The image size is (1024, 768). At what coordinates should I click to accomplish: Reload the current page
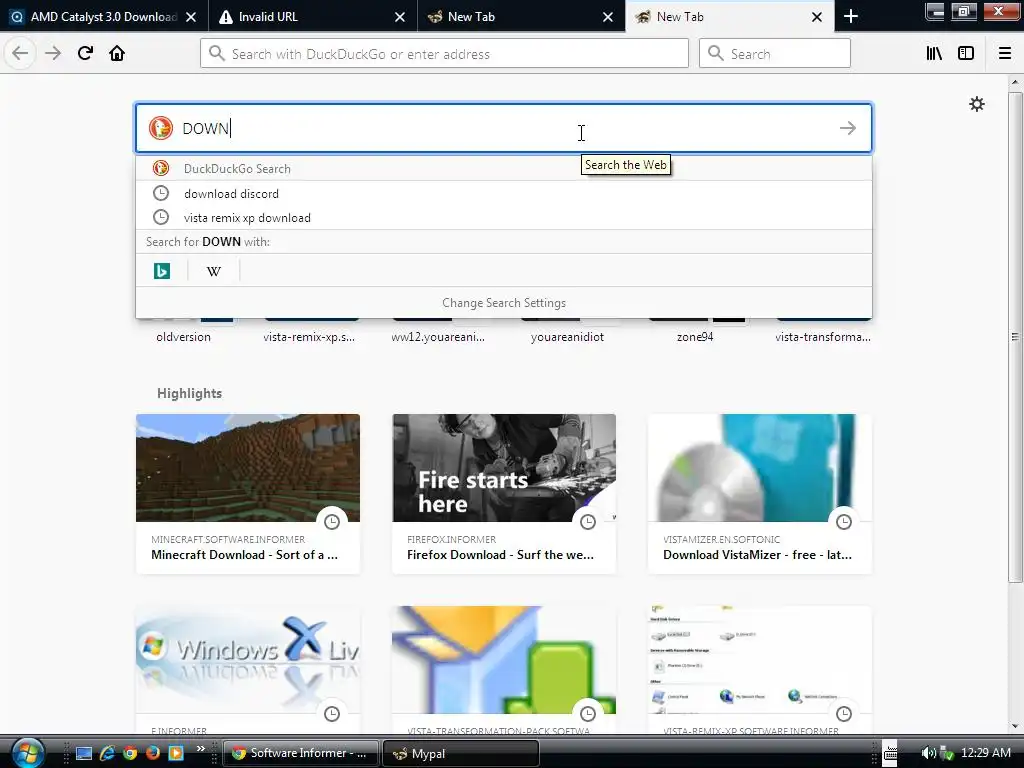[85, 53]
